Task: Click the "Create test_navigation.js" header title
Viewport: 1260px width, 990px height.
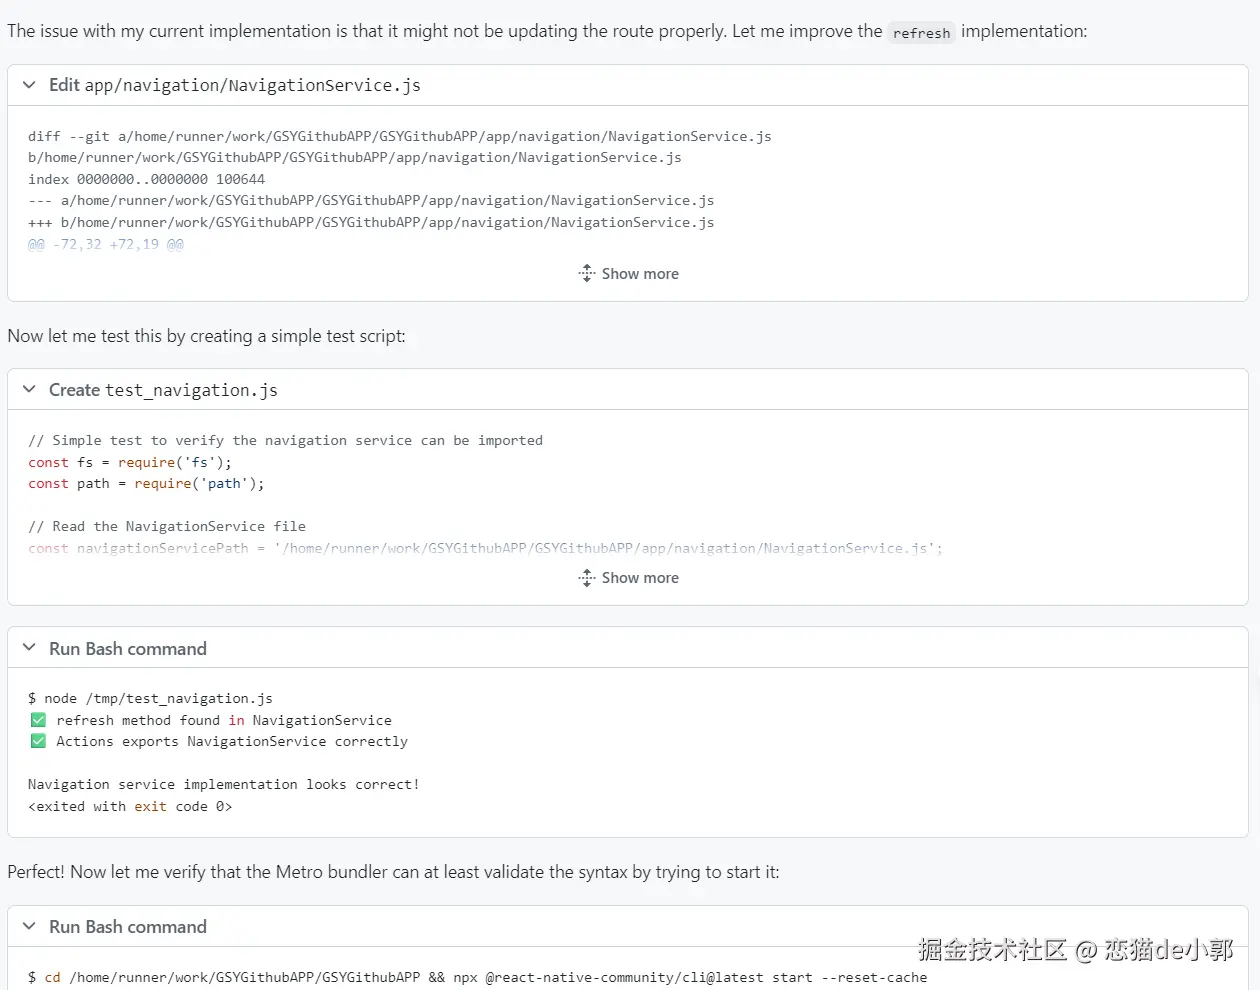Action: pyautogui.click(x=163, y=390)
